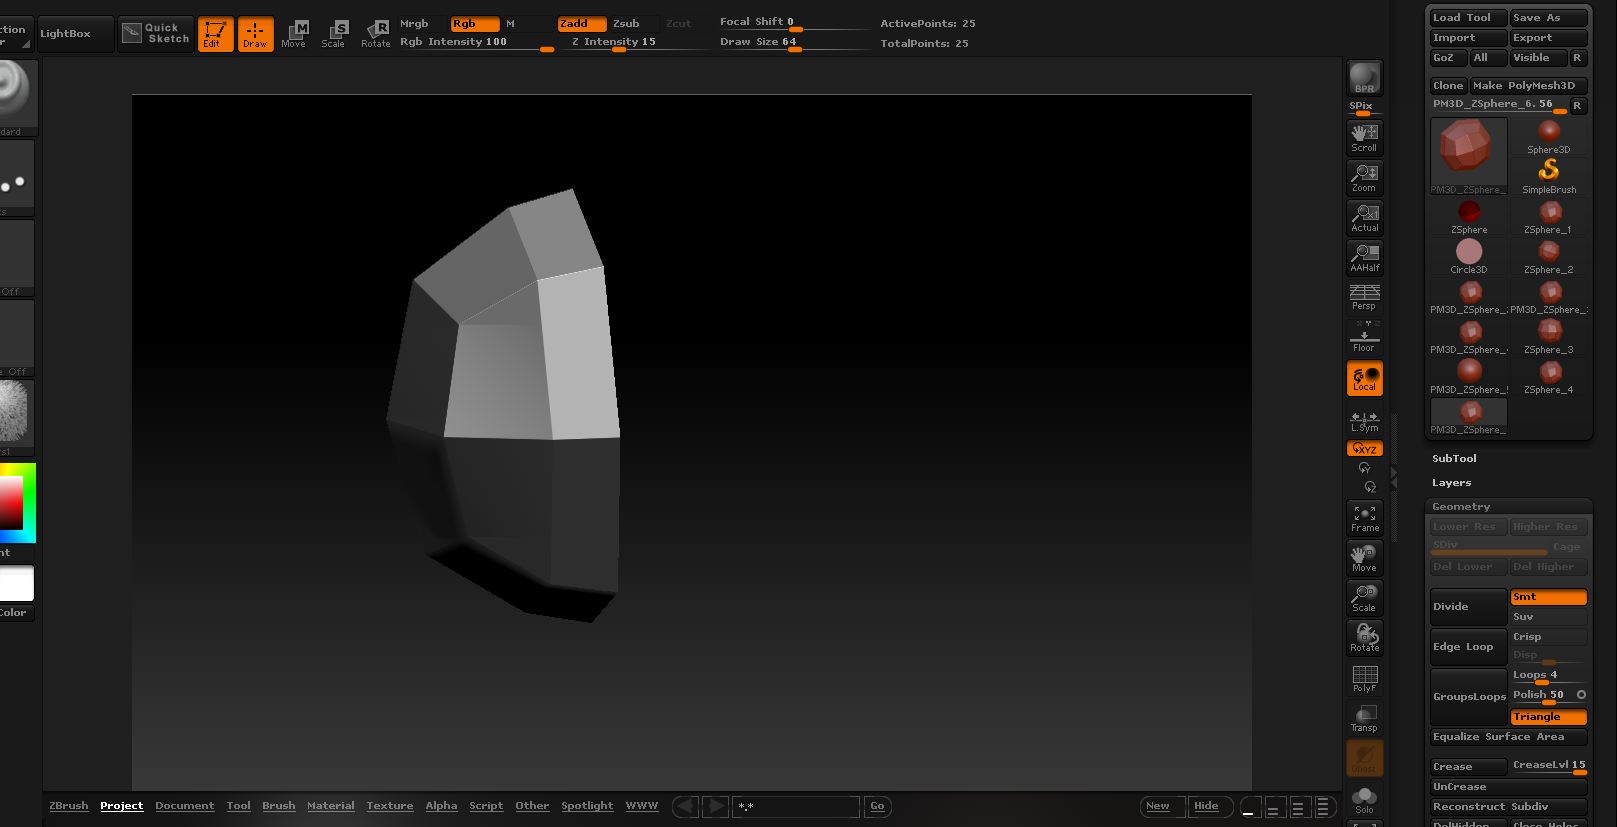Click the Scroll canvas icon
The height and width of the screenshot is (827, 1617).
[1365, 138]
